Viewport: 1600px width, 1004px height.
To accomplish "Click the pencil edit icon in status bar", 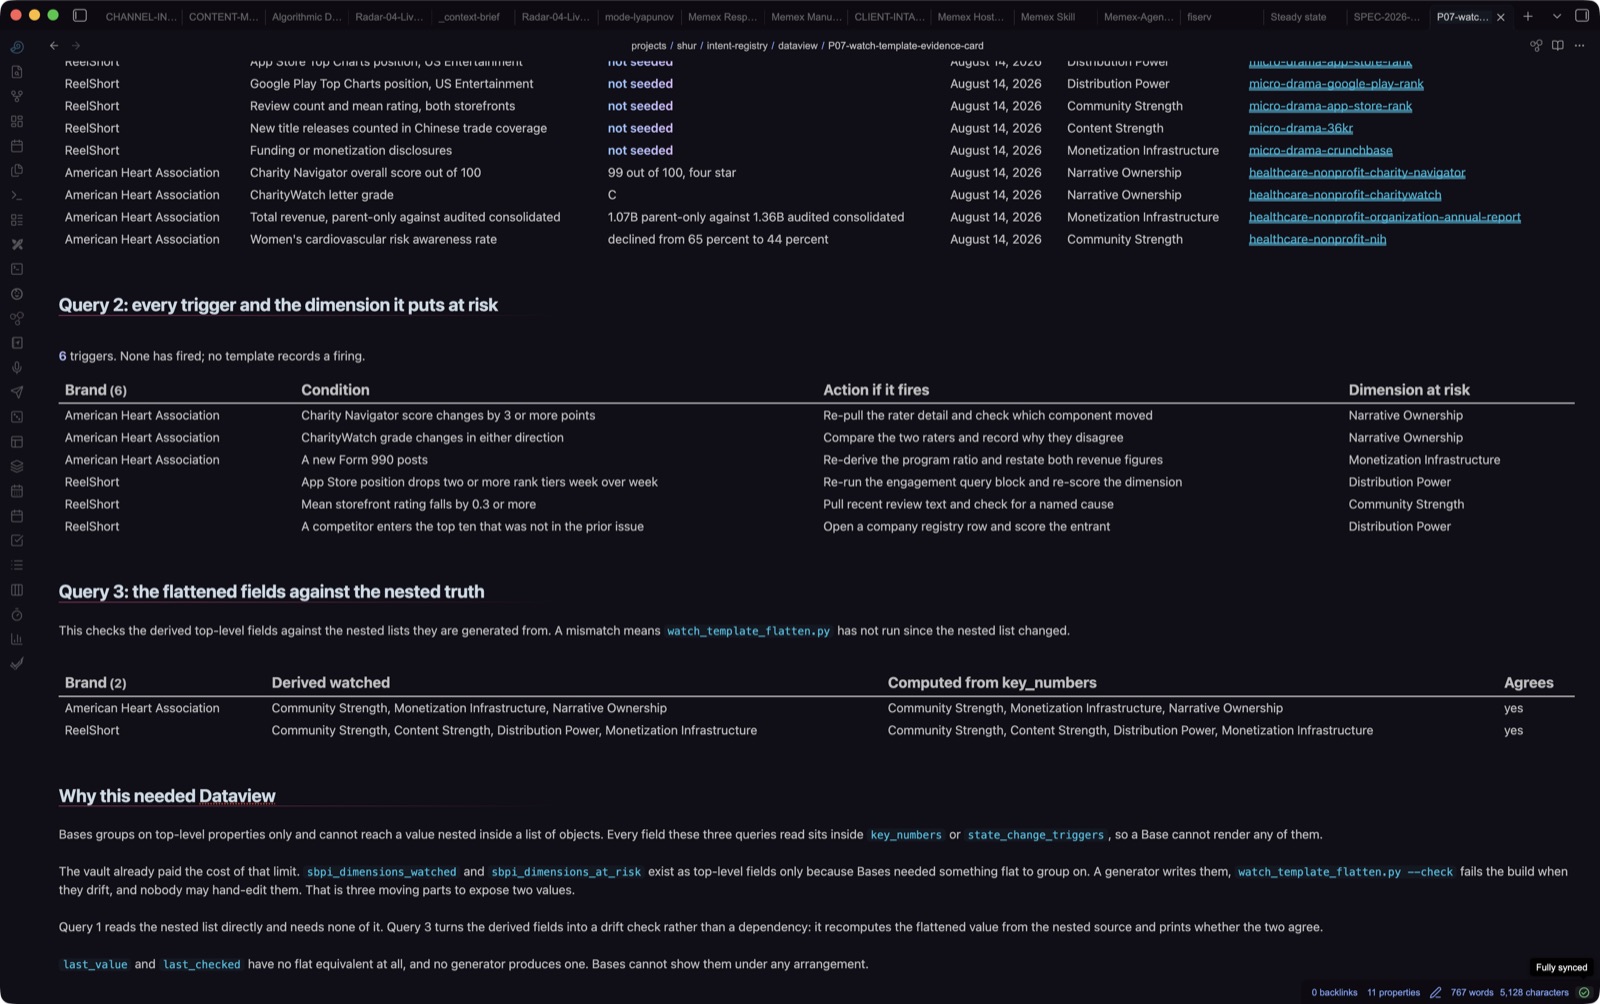I will [1436, 993].
